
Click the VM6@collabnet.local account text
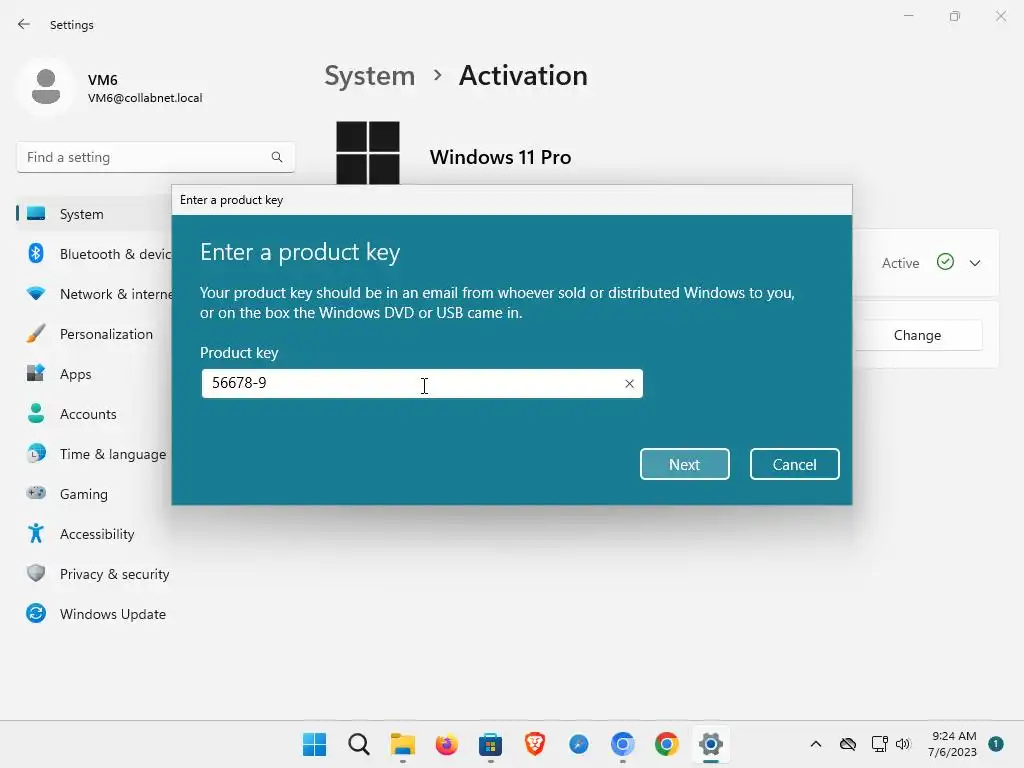tap(145, 98)
